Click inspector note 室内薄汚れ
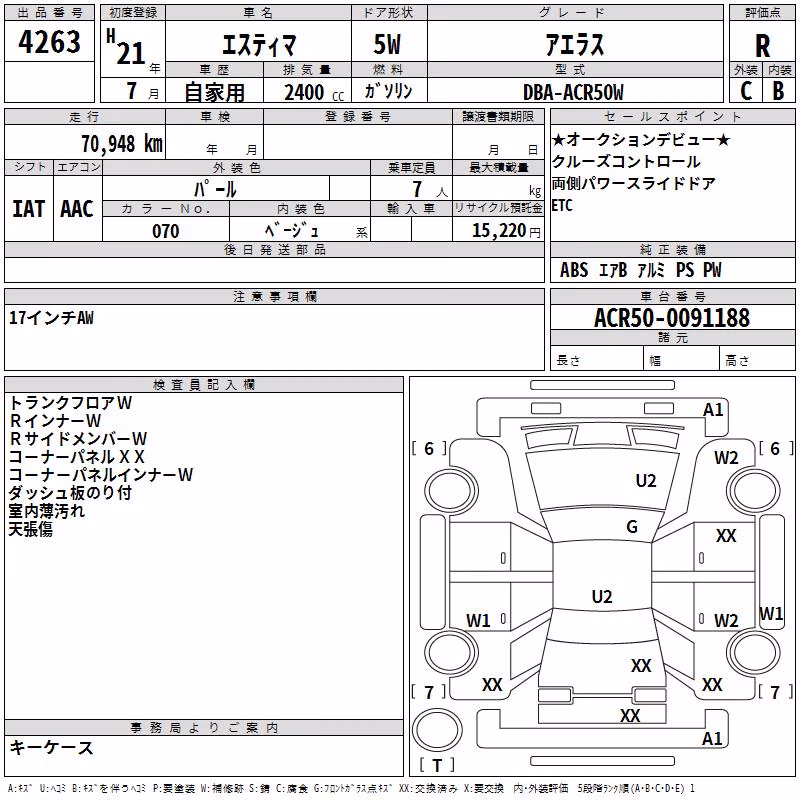800x800 pixels. tap(46, 510)
